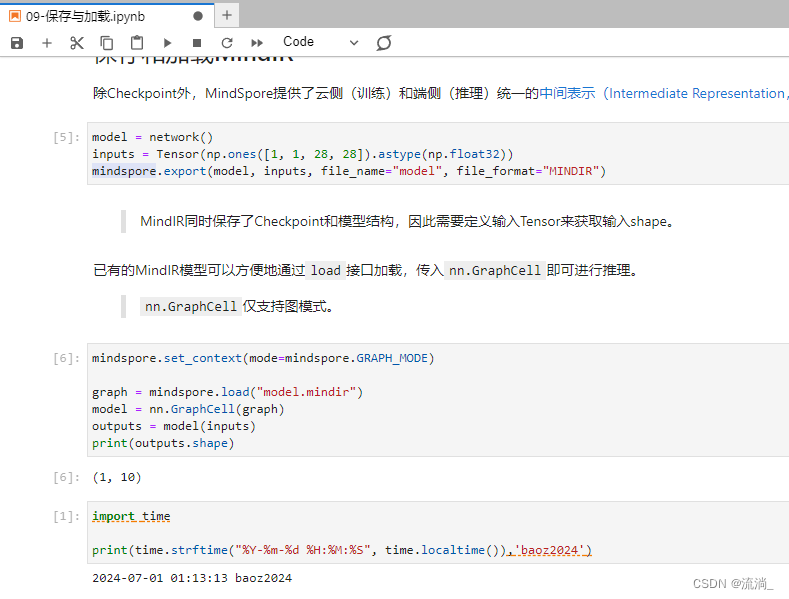This screenshot has width=789, height=599.
Task: Open a new launcher tab with the plus button
Action: coord(227,16)
